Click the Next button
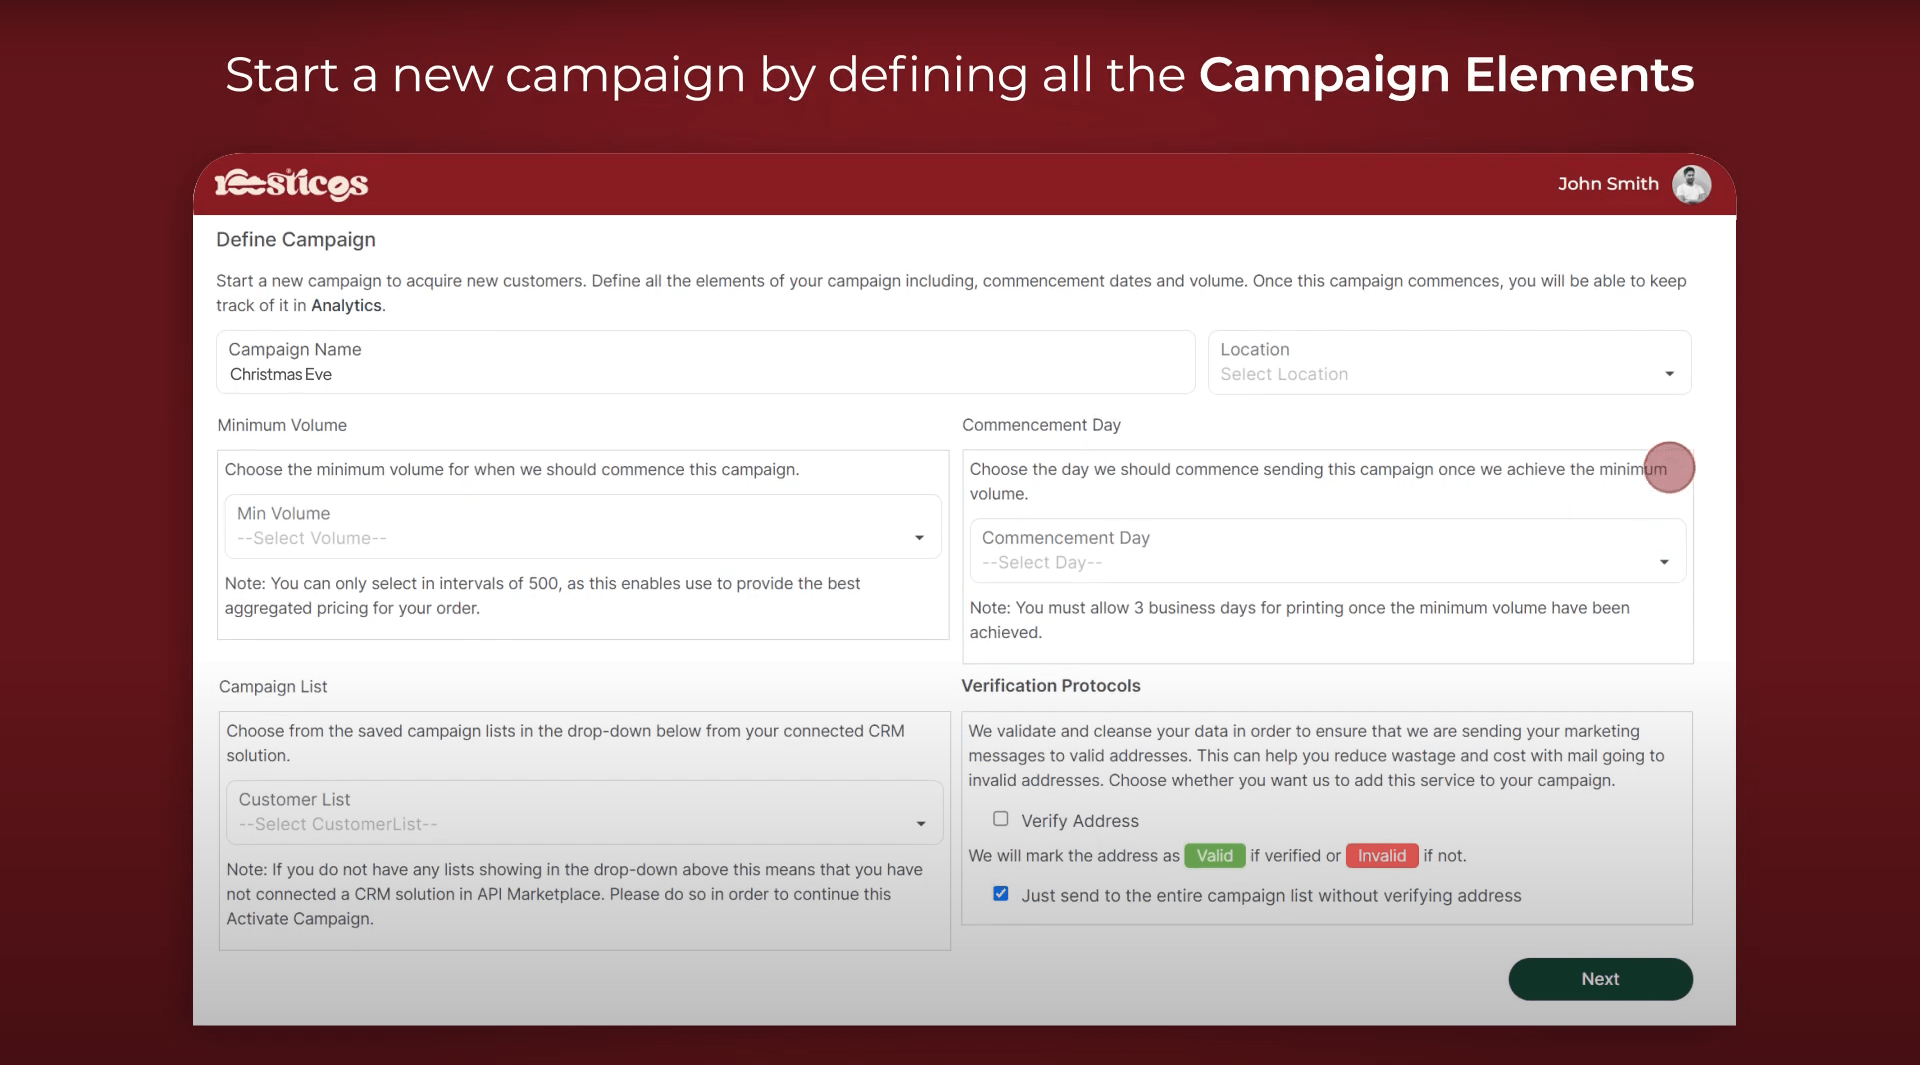This screenshot has width=1920, height=1065. click(x=1600, y=979)
